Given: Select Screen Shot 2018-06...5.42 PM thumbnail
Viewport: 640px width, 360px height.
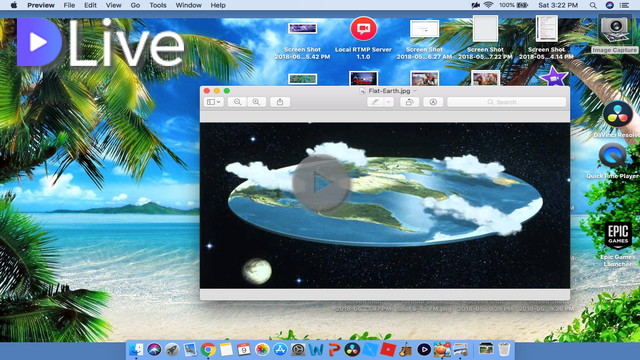Looking at the screenshot, I should tap(302, 29).
